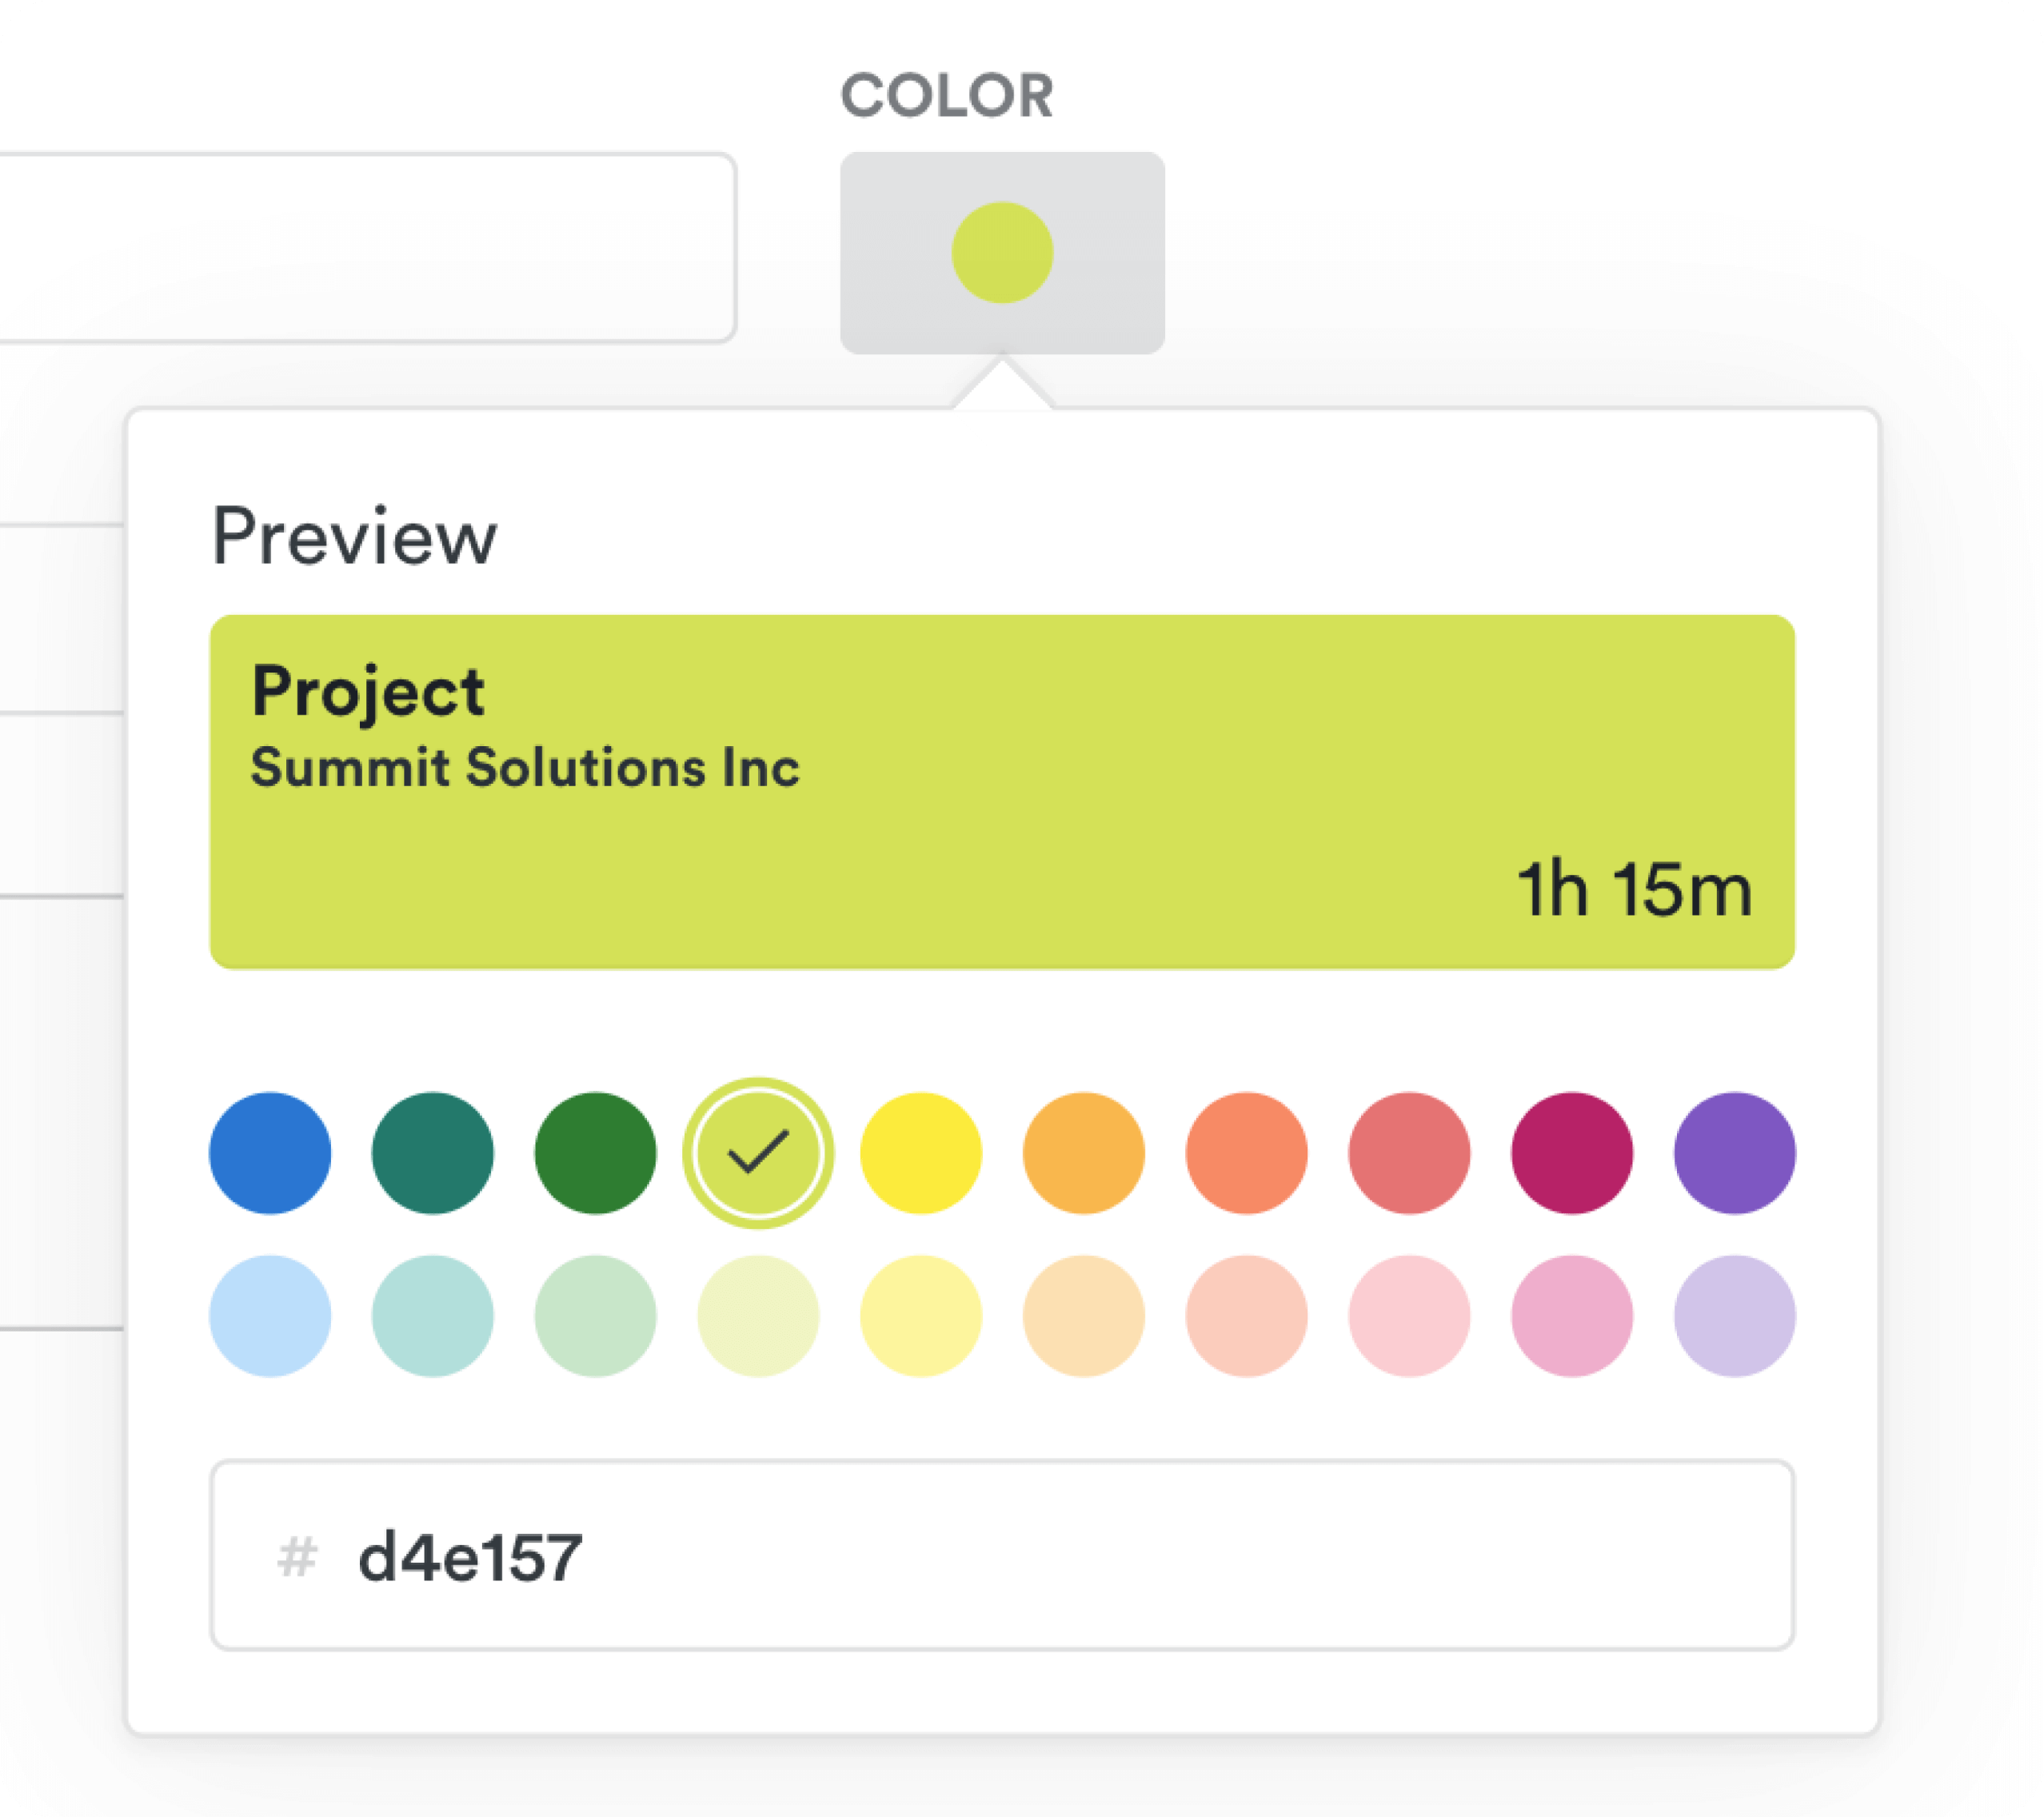Select the light blue pastel swatch

coord(270,1316)
